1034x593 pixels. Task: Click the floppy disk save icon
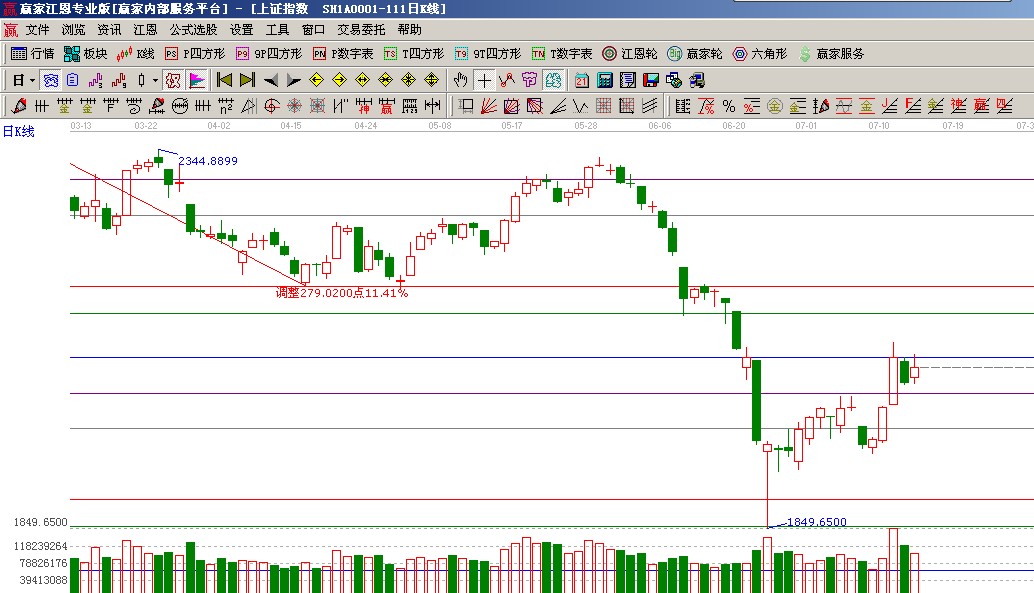pos(650,80)
